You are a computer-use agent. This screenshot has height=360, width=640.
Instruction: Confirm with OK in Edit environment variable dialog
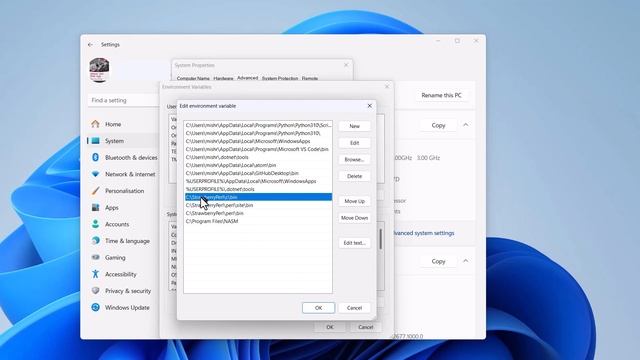[318, 308]
